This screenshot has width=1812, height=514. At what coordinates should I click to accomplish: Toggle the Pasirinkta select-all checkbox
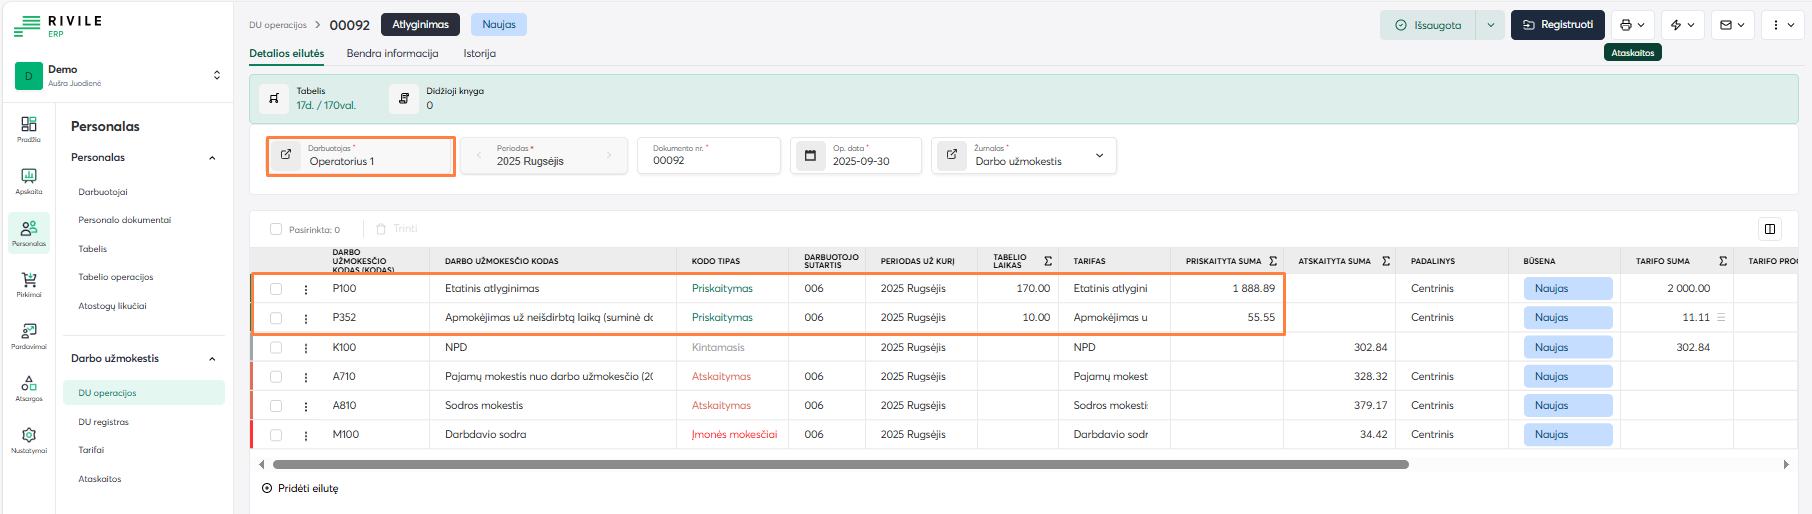(276, 229)
